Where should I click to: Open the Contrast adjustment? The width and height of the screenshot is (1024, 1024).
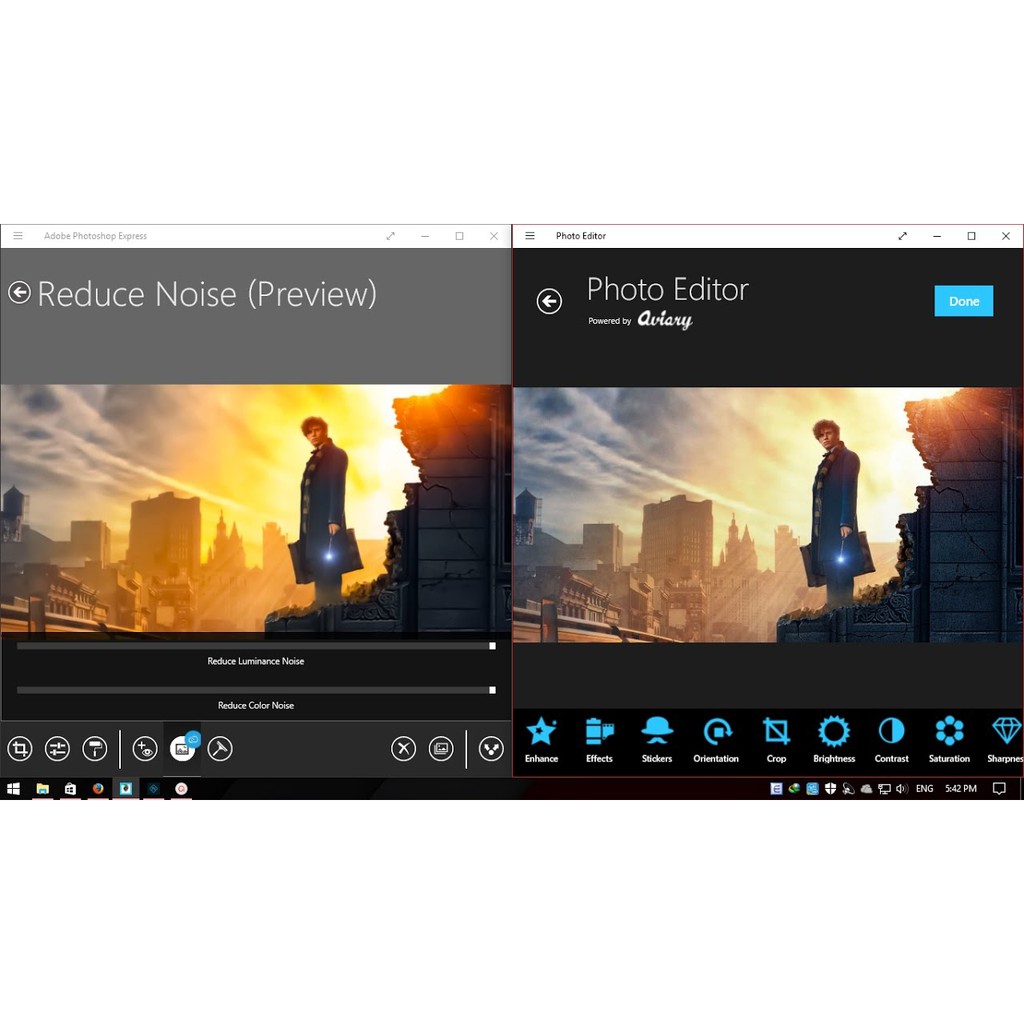(x=891, y=738)
